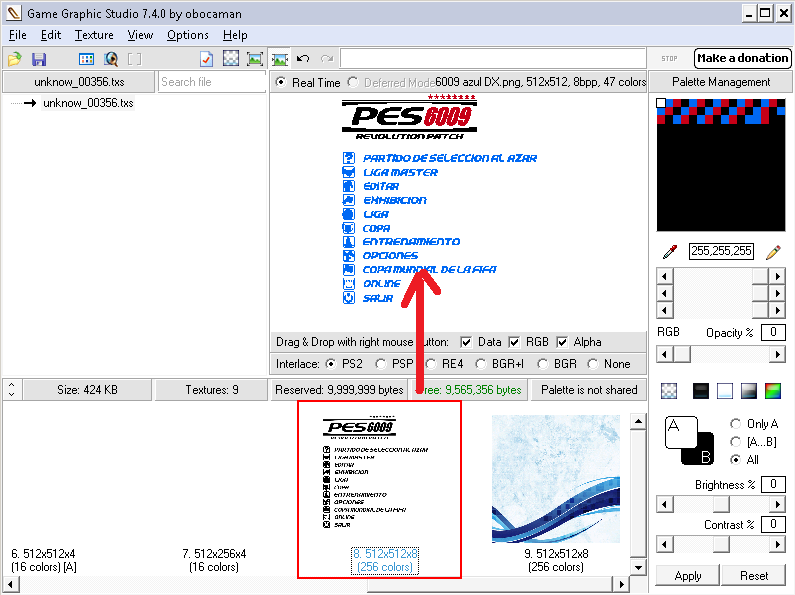Click the 255,255,255 RGB value field
The image size is (795, 595).
click(721, 251)
